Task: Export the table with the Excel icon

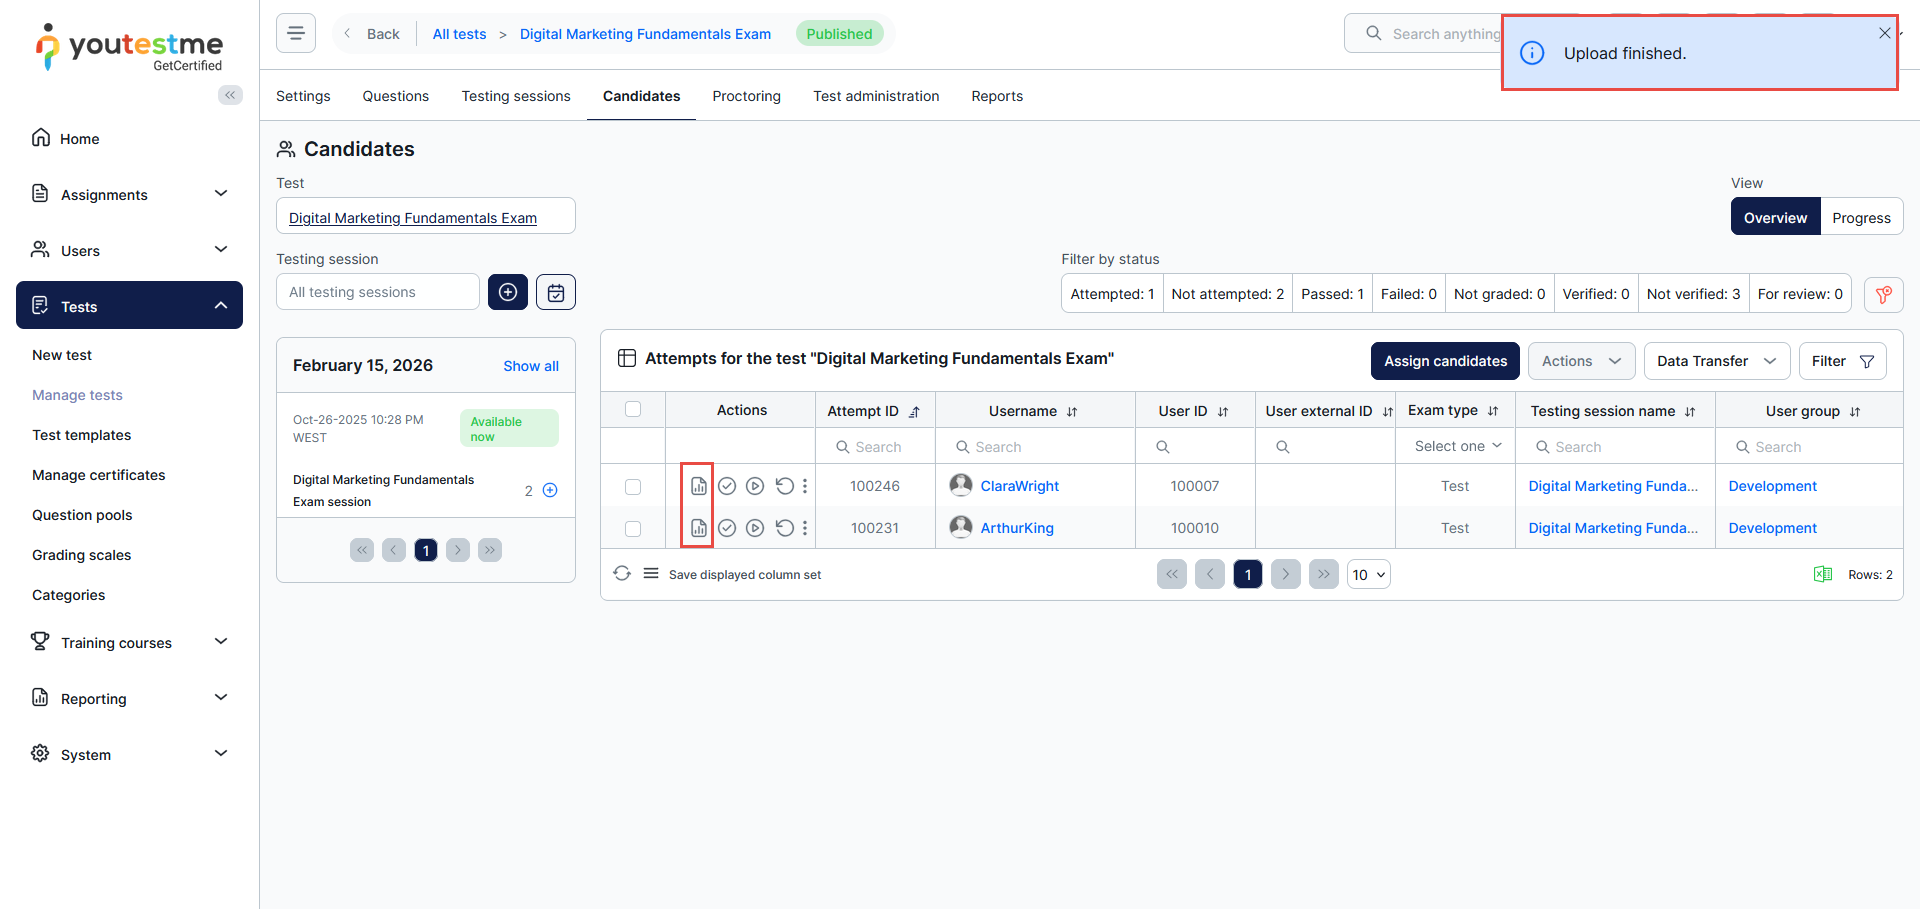Action: (1822, 574)
